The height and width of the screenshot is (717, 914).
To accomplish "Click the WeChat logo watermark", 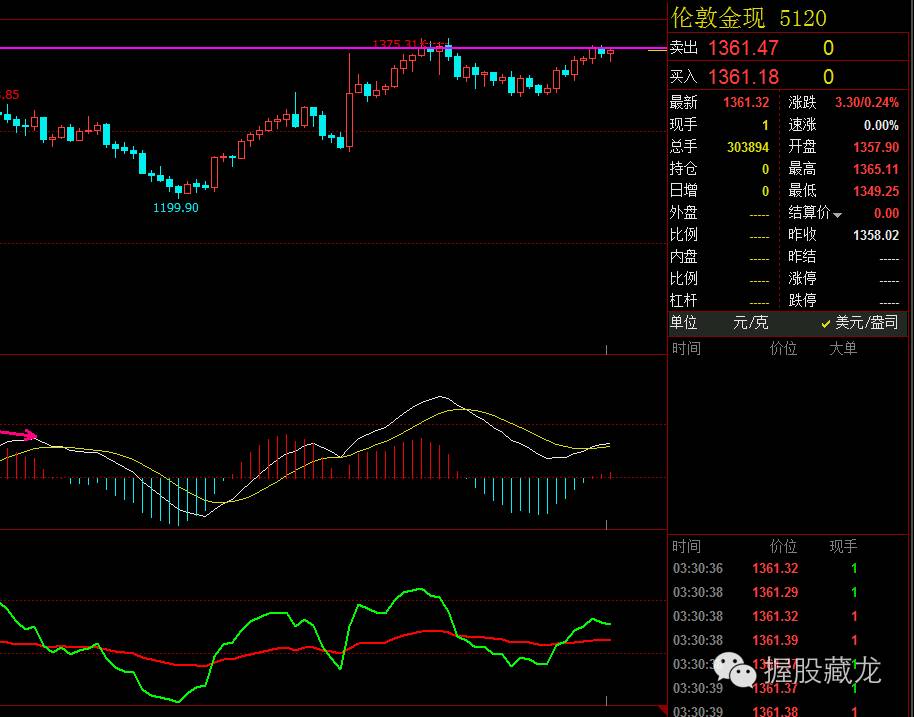I will (x=741, y=671).
